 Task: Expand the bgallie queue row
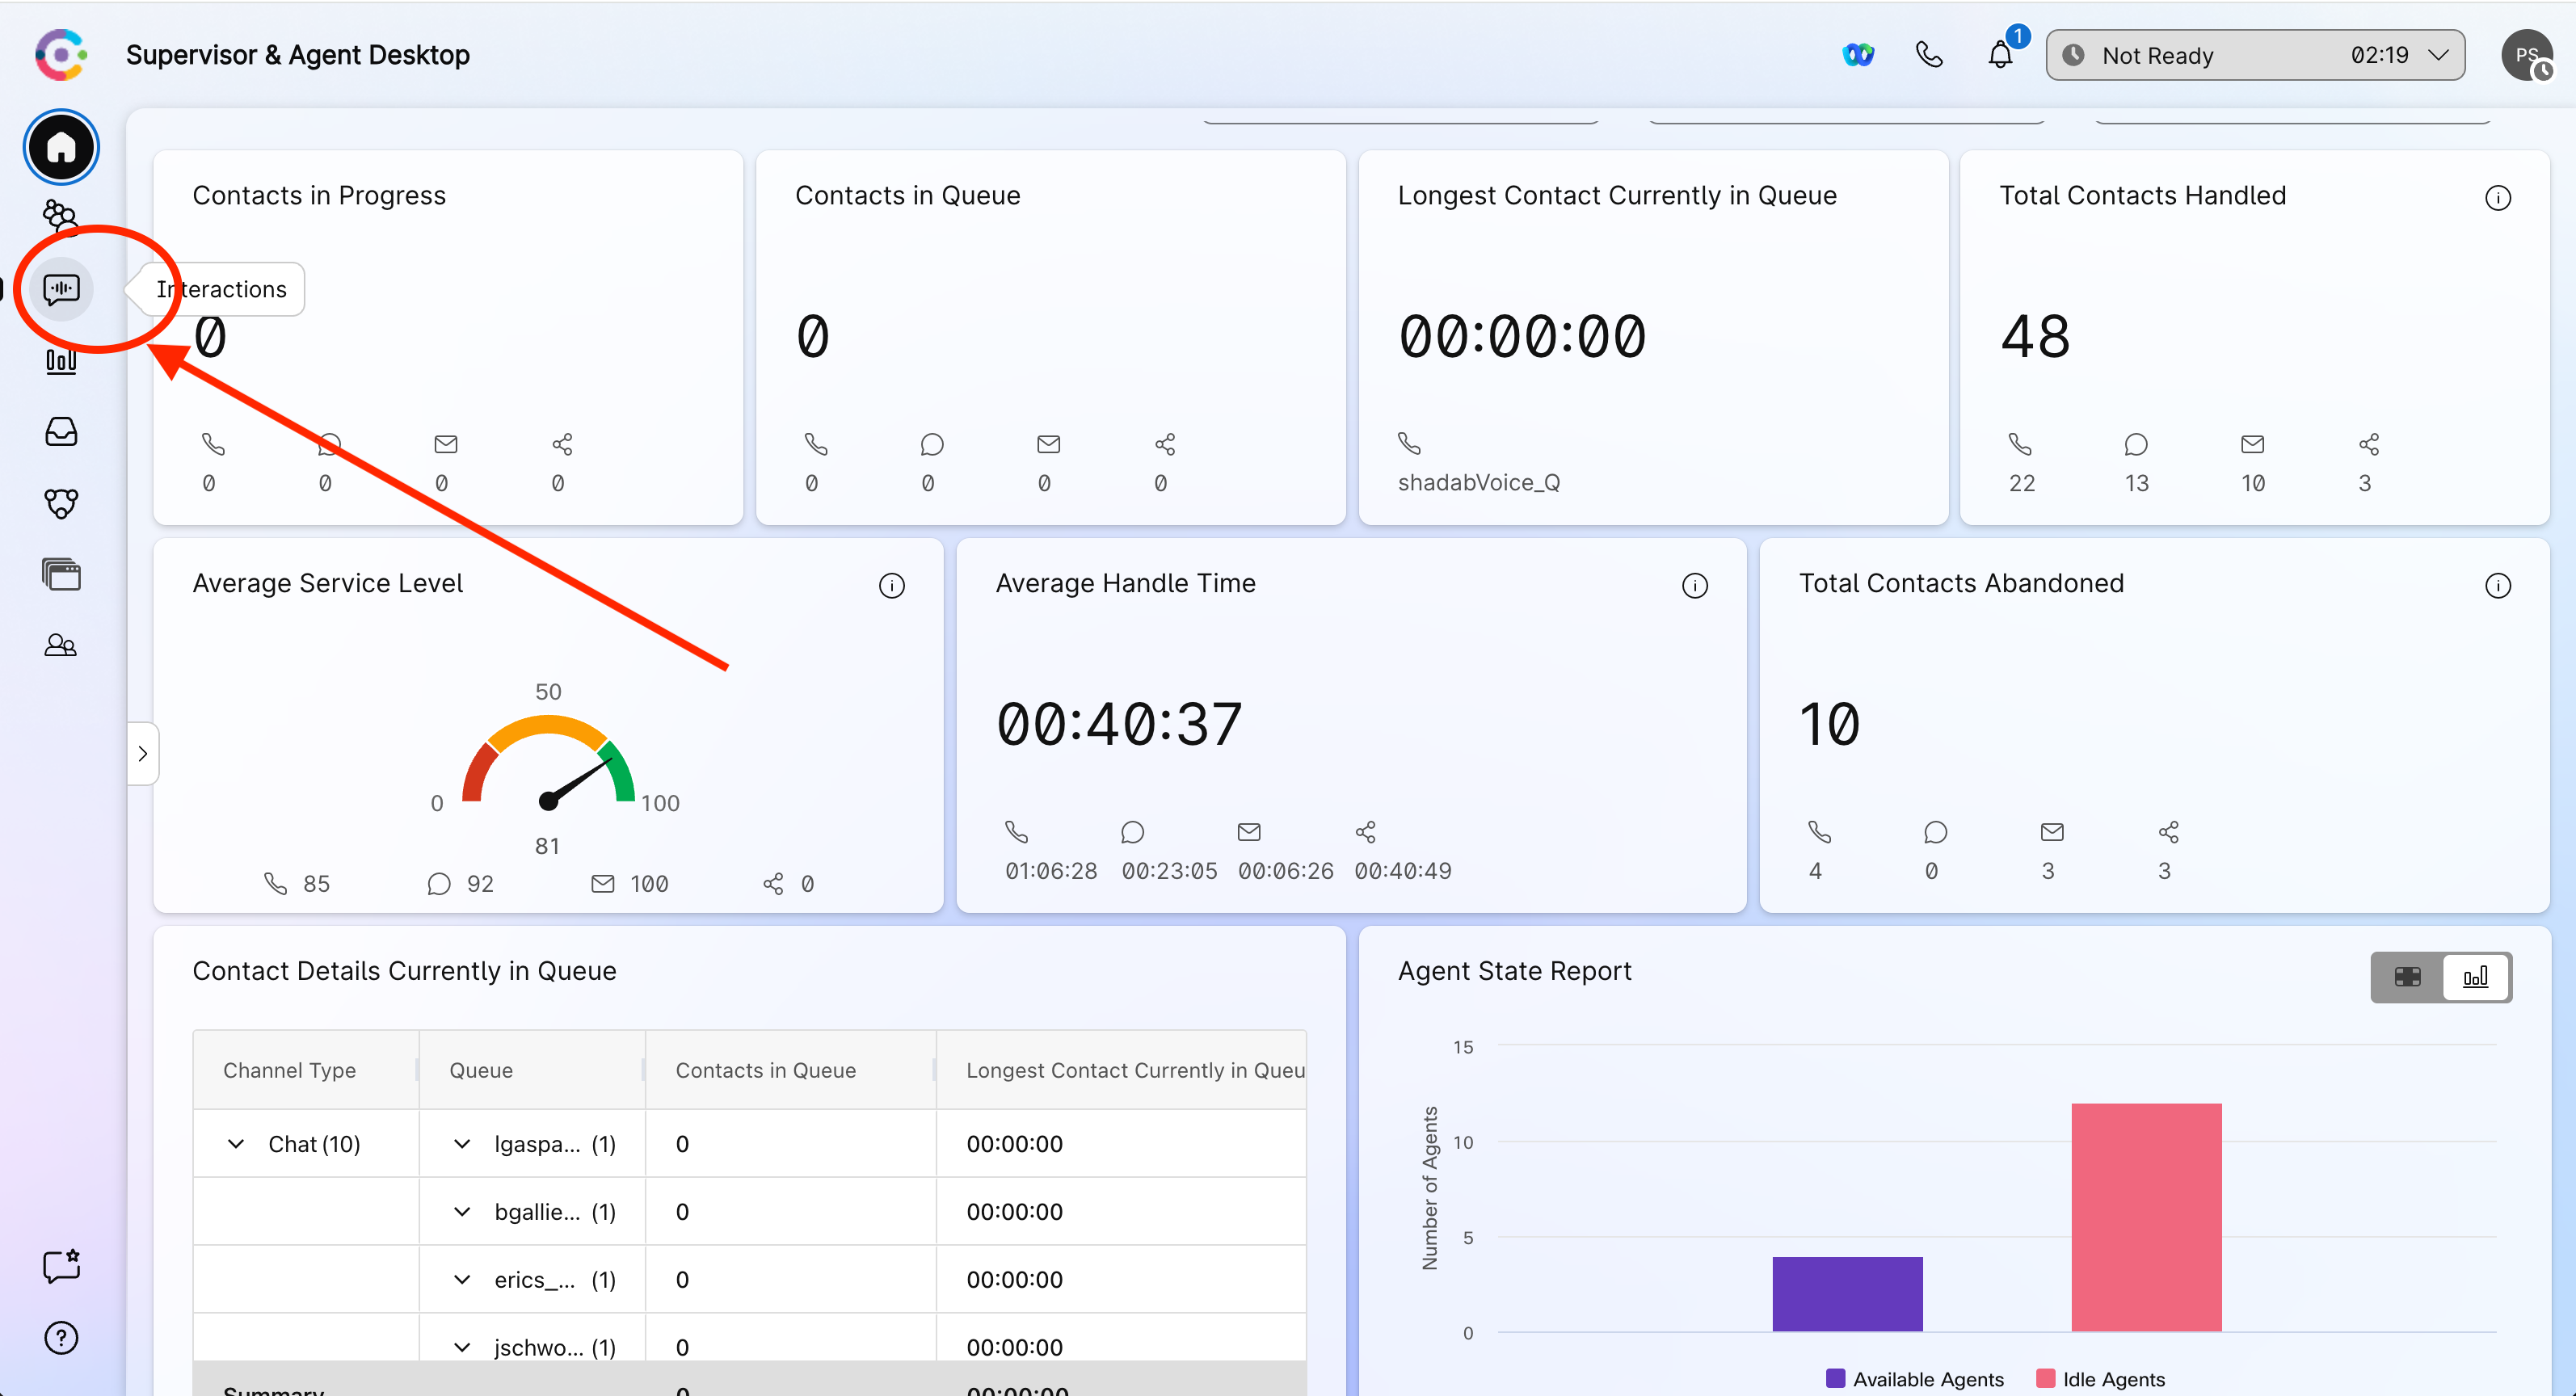pos(462,1211)
